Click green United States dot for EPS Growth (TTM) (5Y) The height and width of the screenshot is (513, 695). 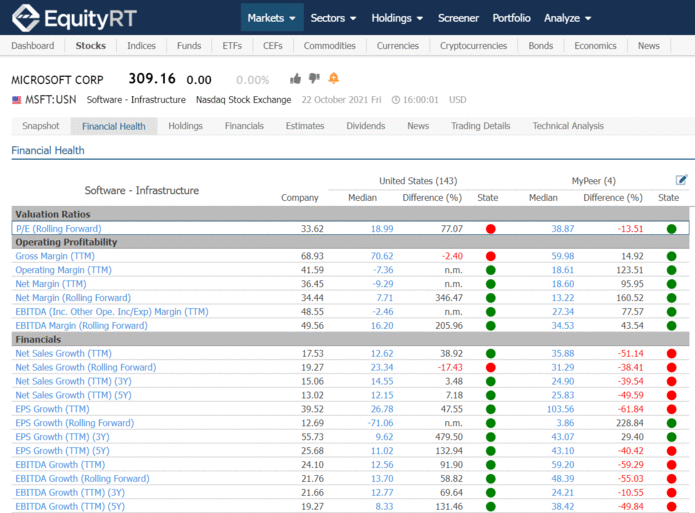490,451
